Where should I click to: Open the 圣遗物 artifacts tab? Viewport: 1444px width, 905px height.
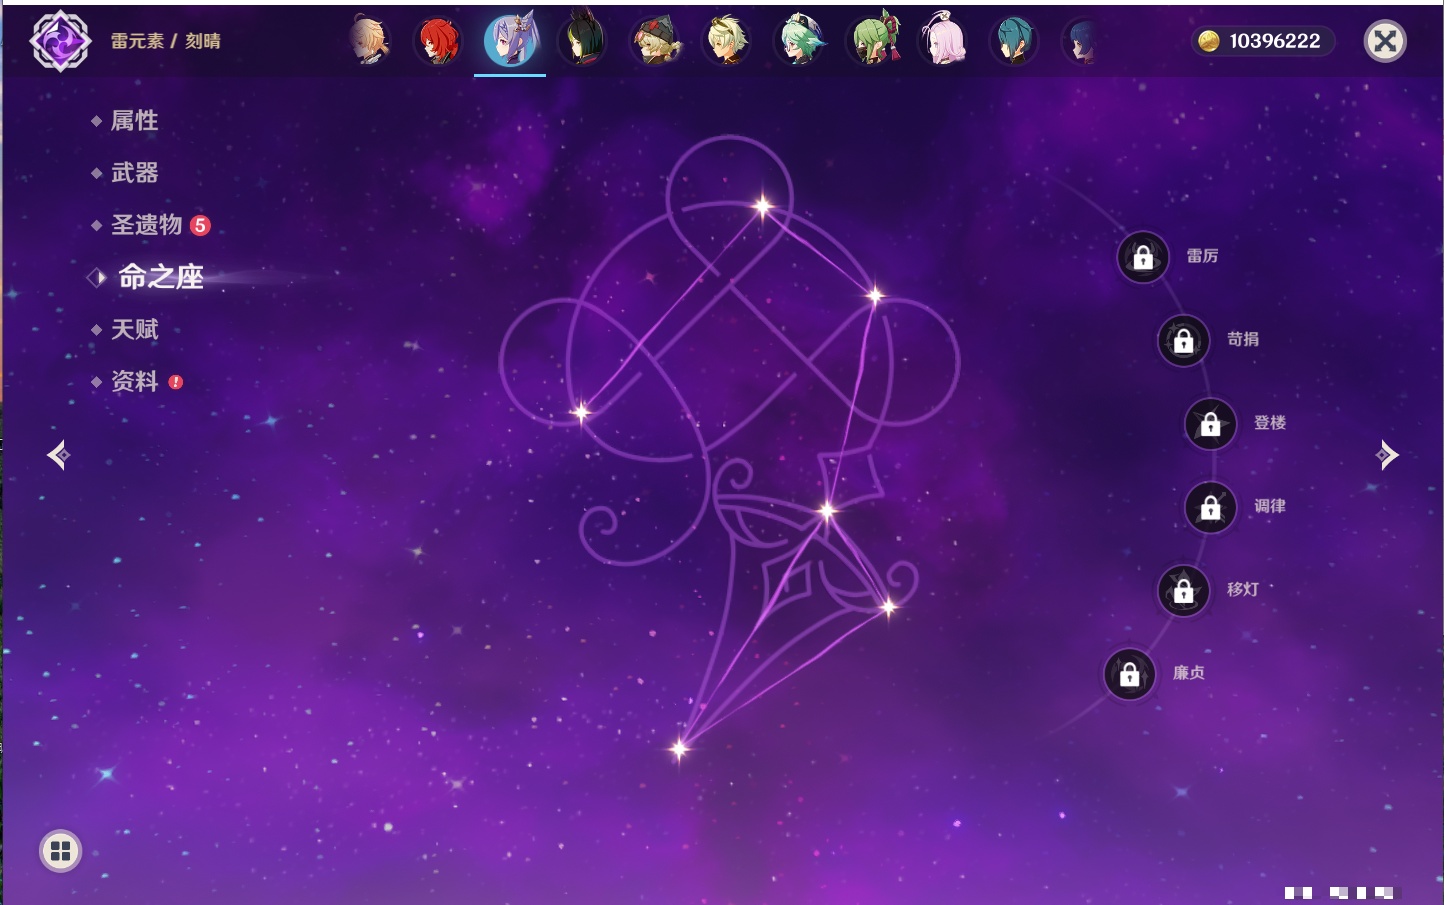coord(146,225)
